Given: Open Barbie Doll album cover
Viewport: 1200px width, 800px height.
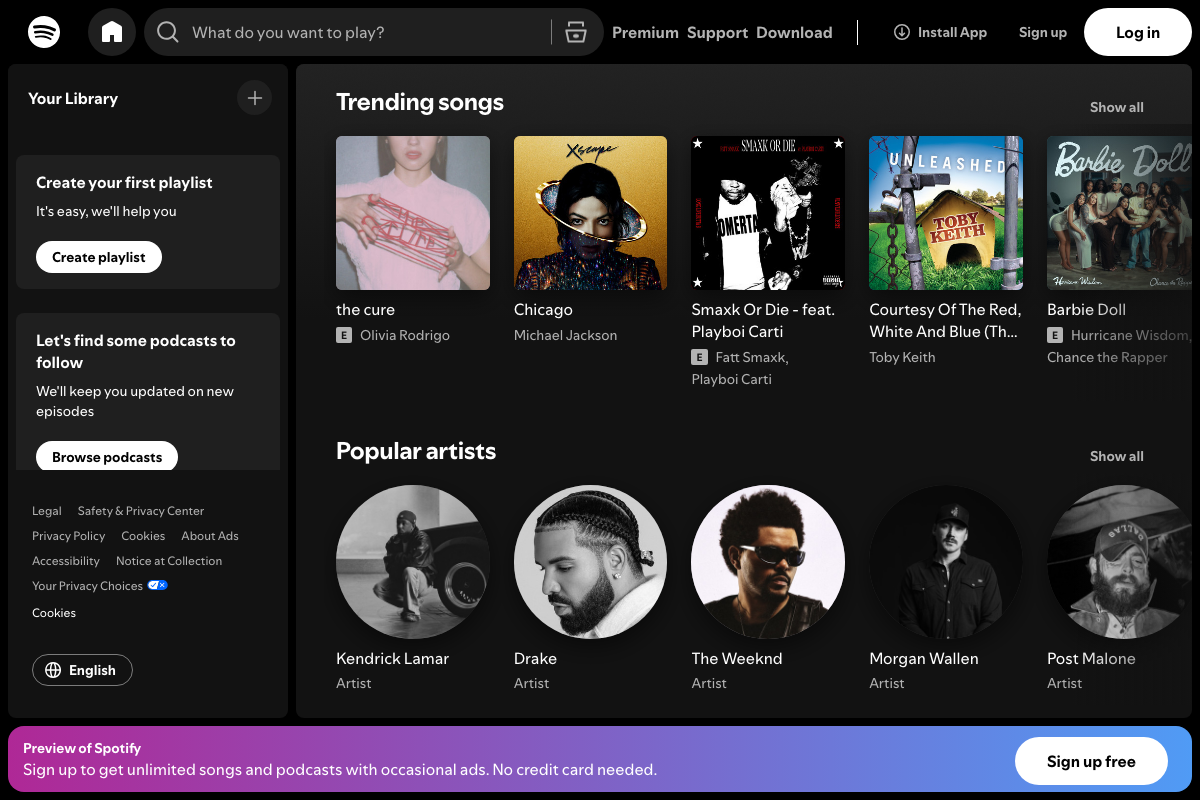Looking at the screenshot, I should [1119, 213].
